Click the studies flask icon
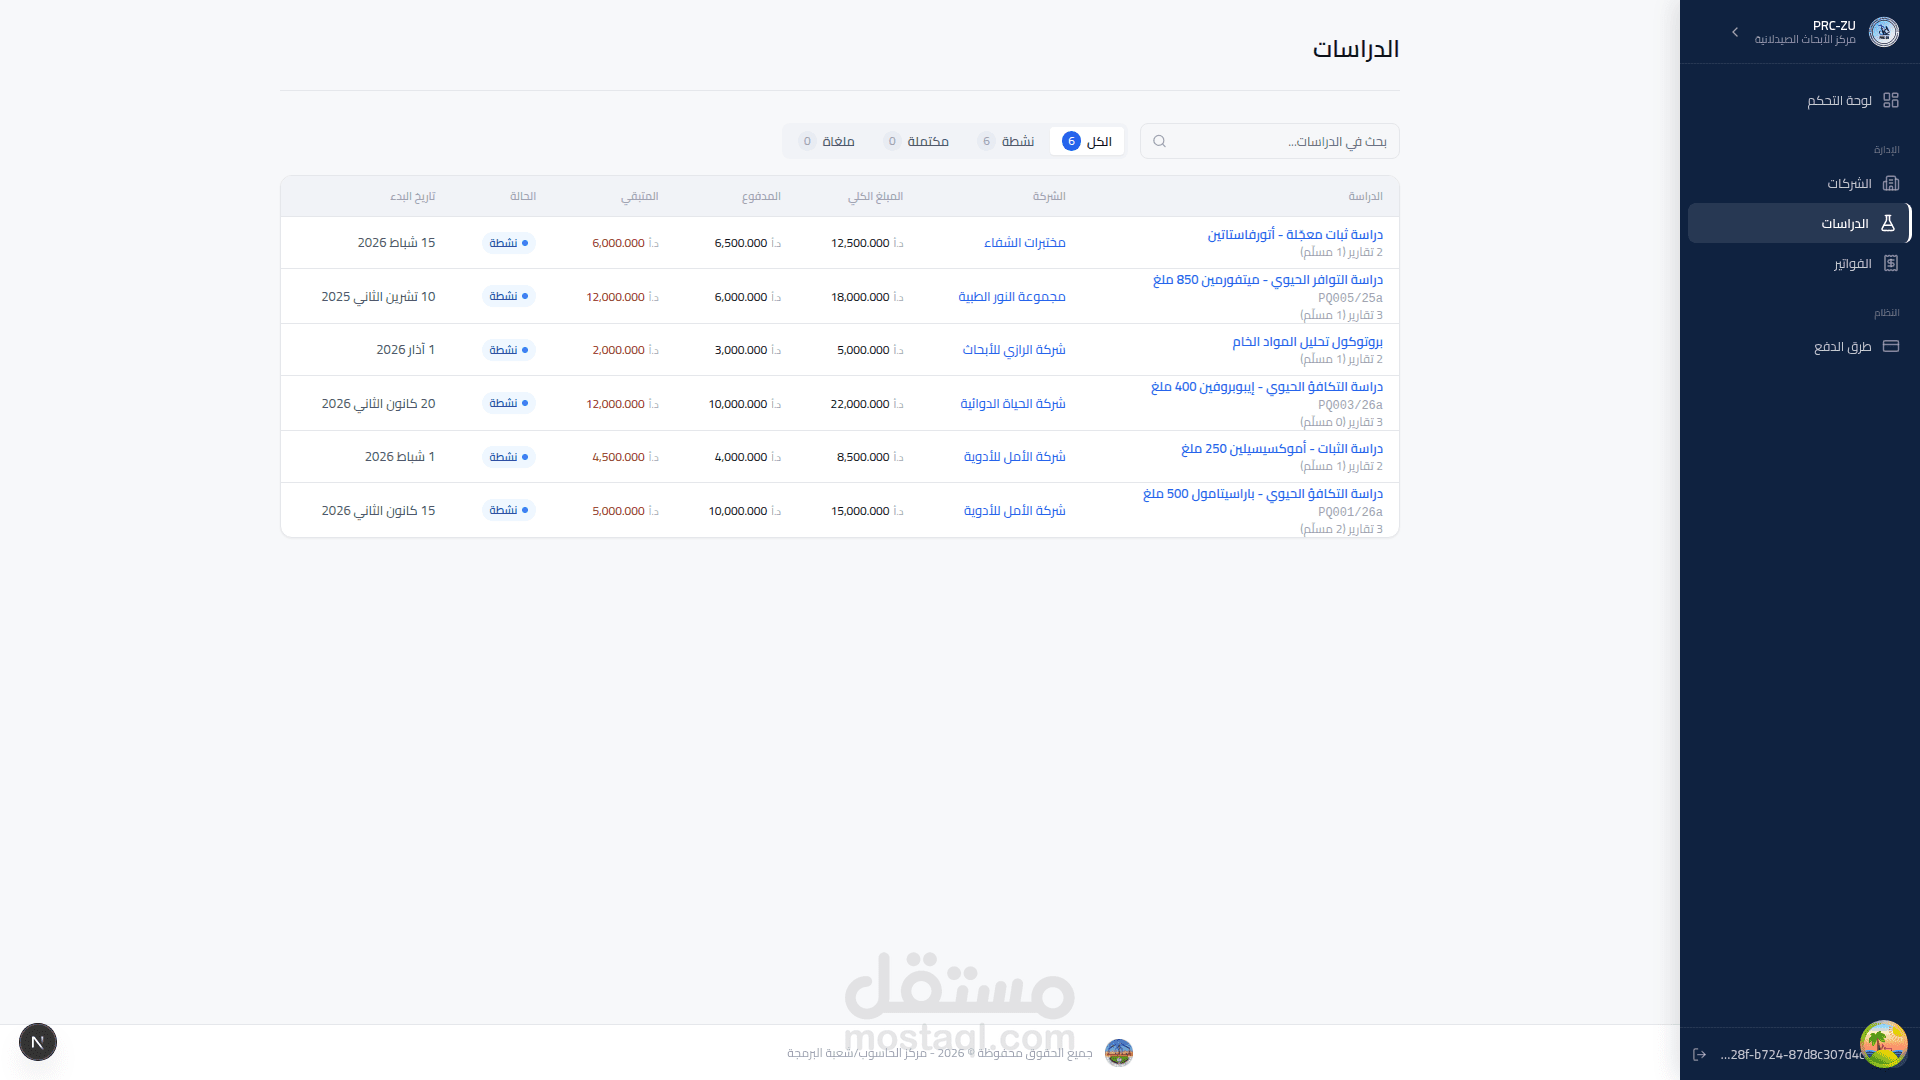Viewport: 1920px width, 1080px height. 1888,223
